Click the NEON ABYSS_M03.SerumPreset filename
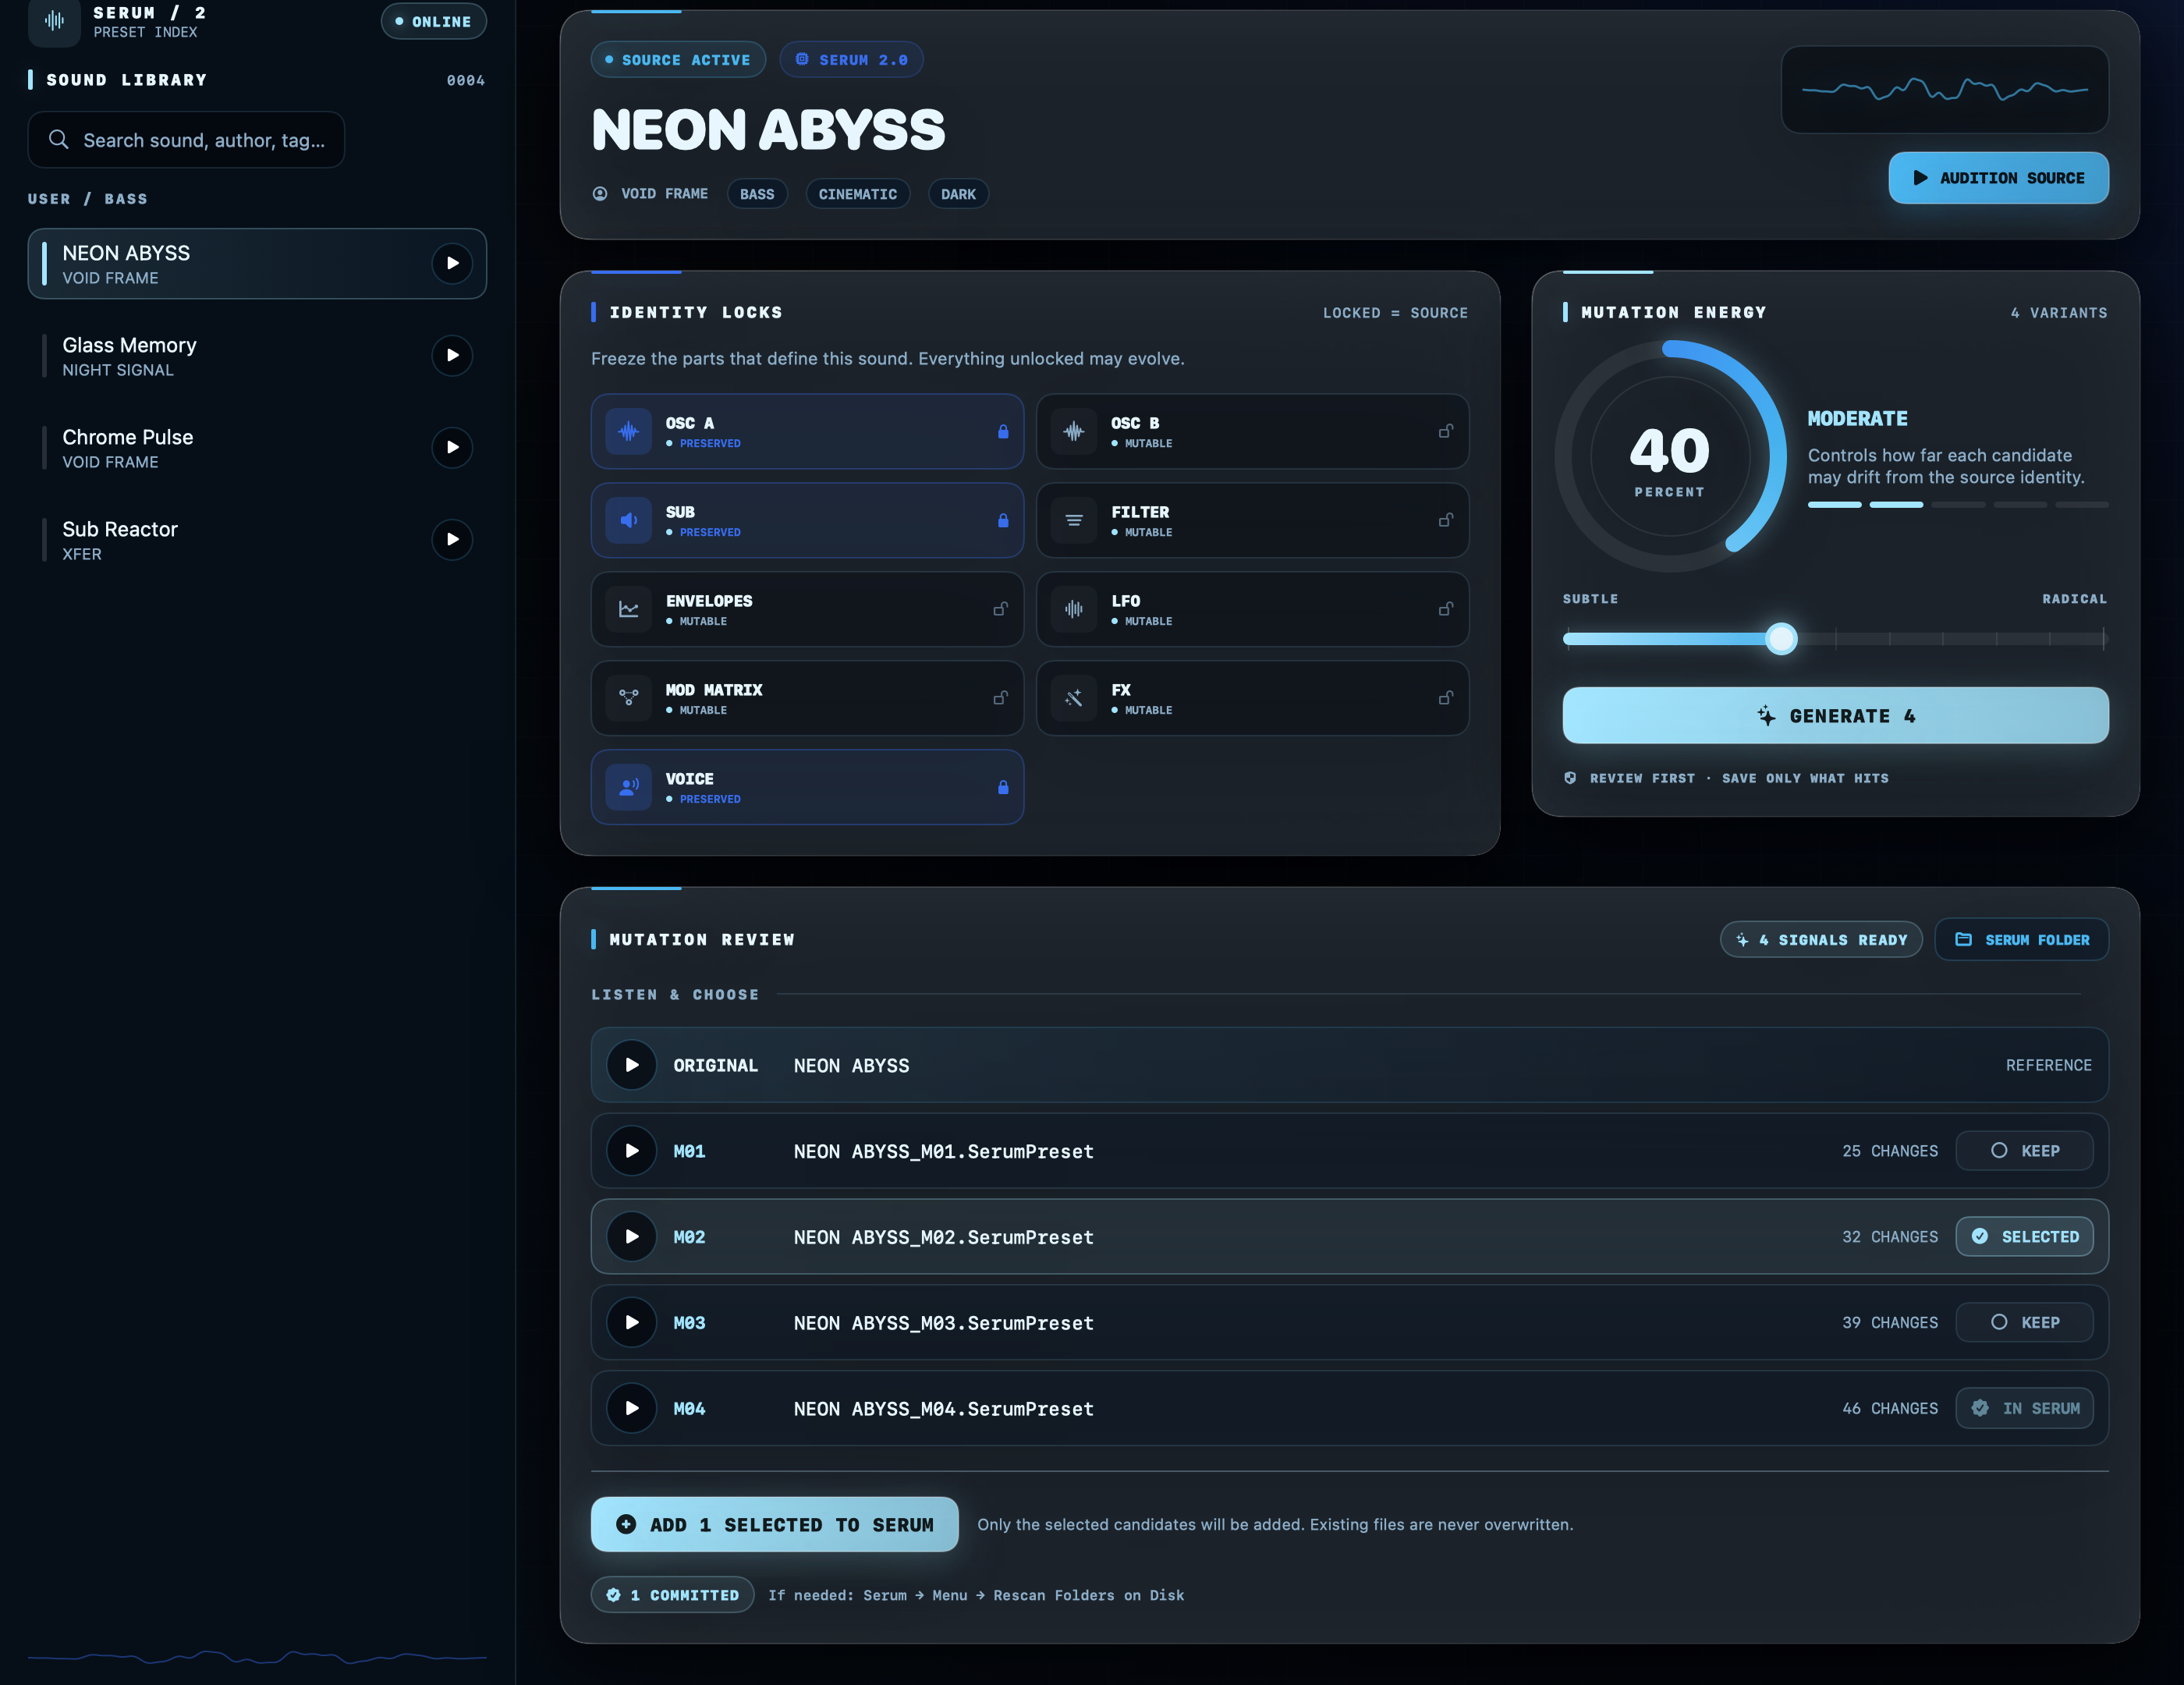This screenshot has width=2184, height=1685. 943,1324
